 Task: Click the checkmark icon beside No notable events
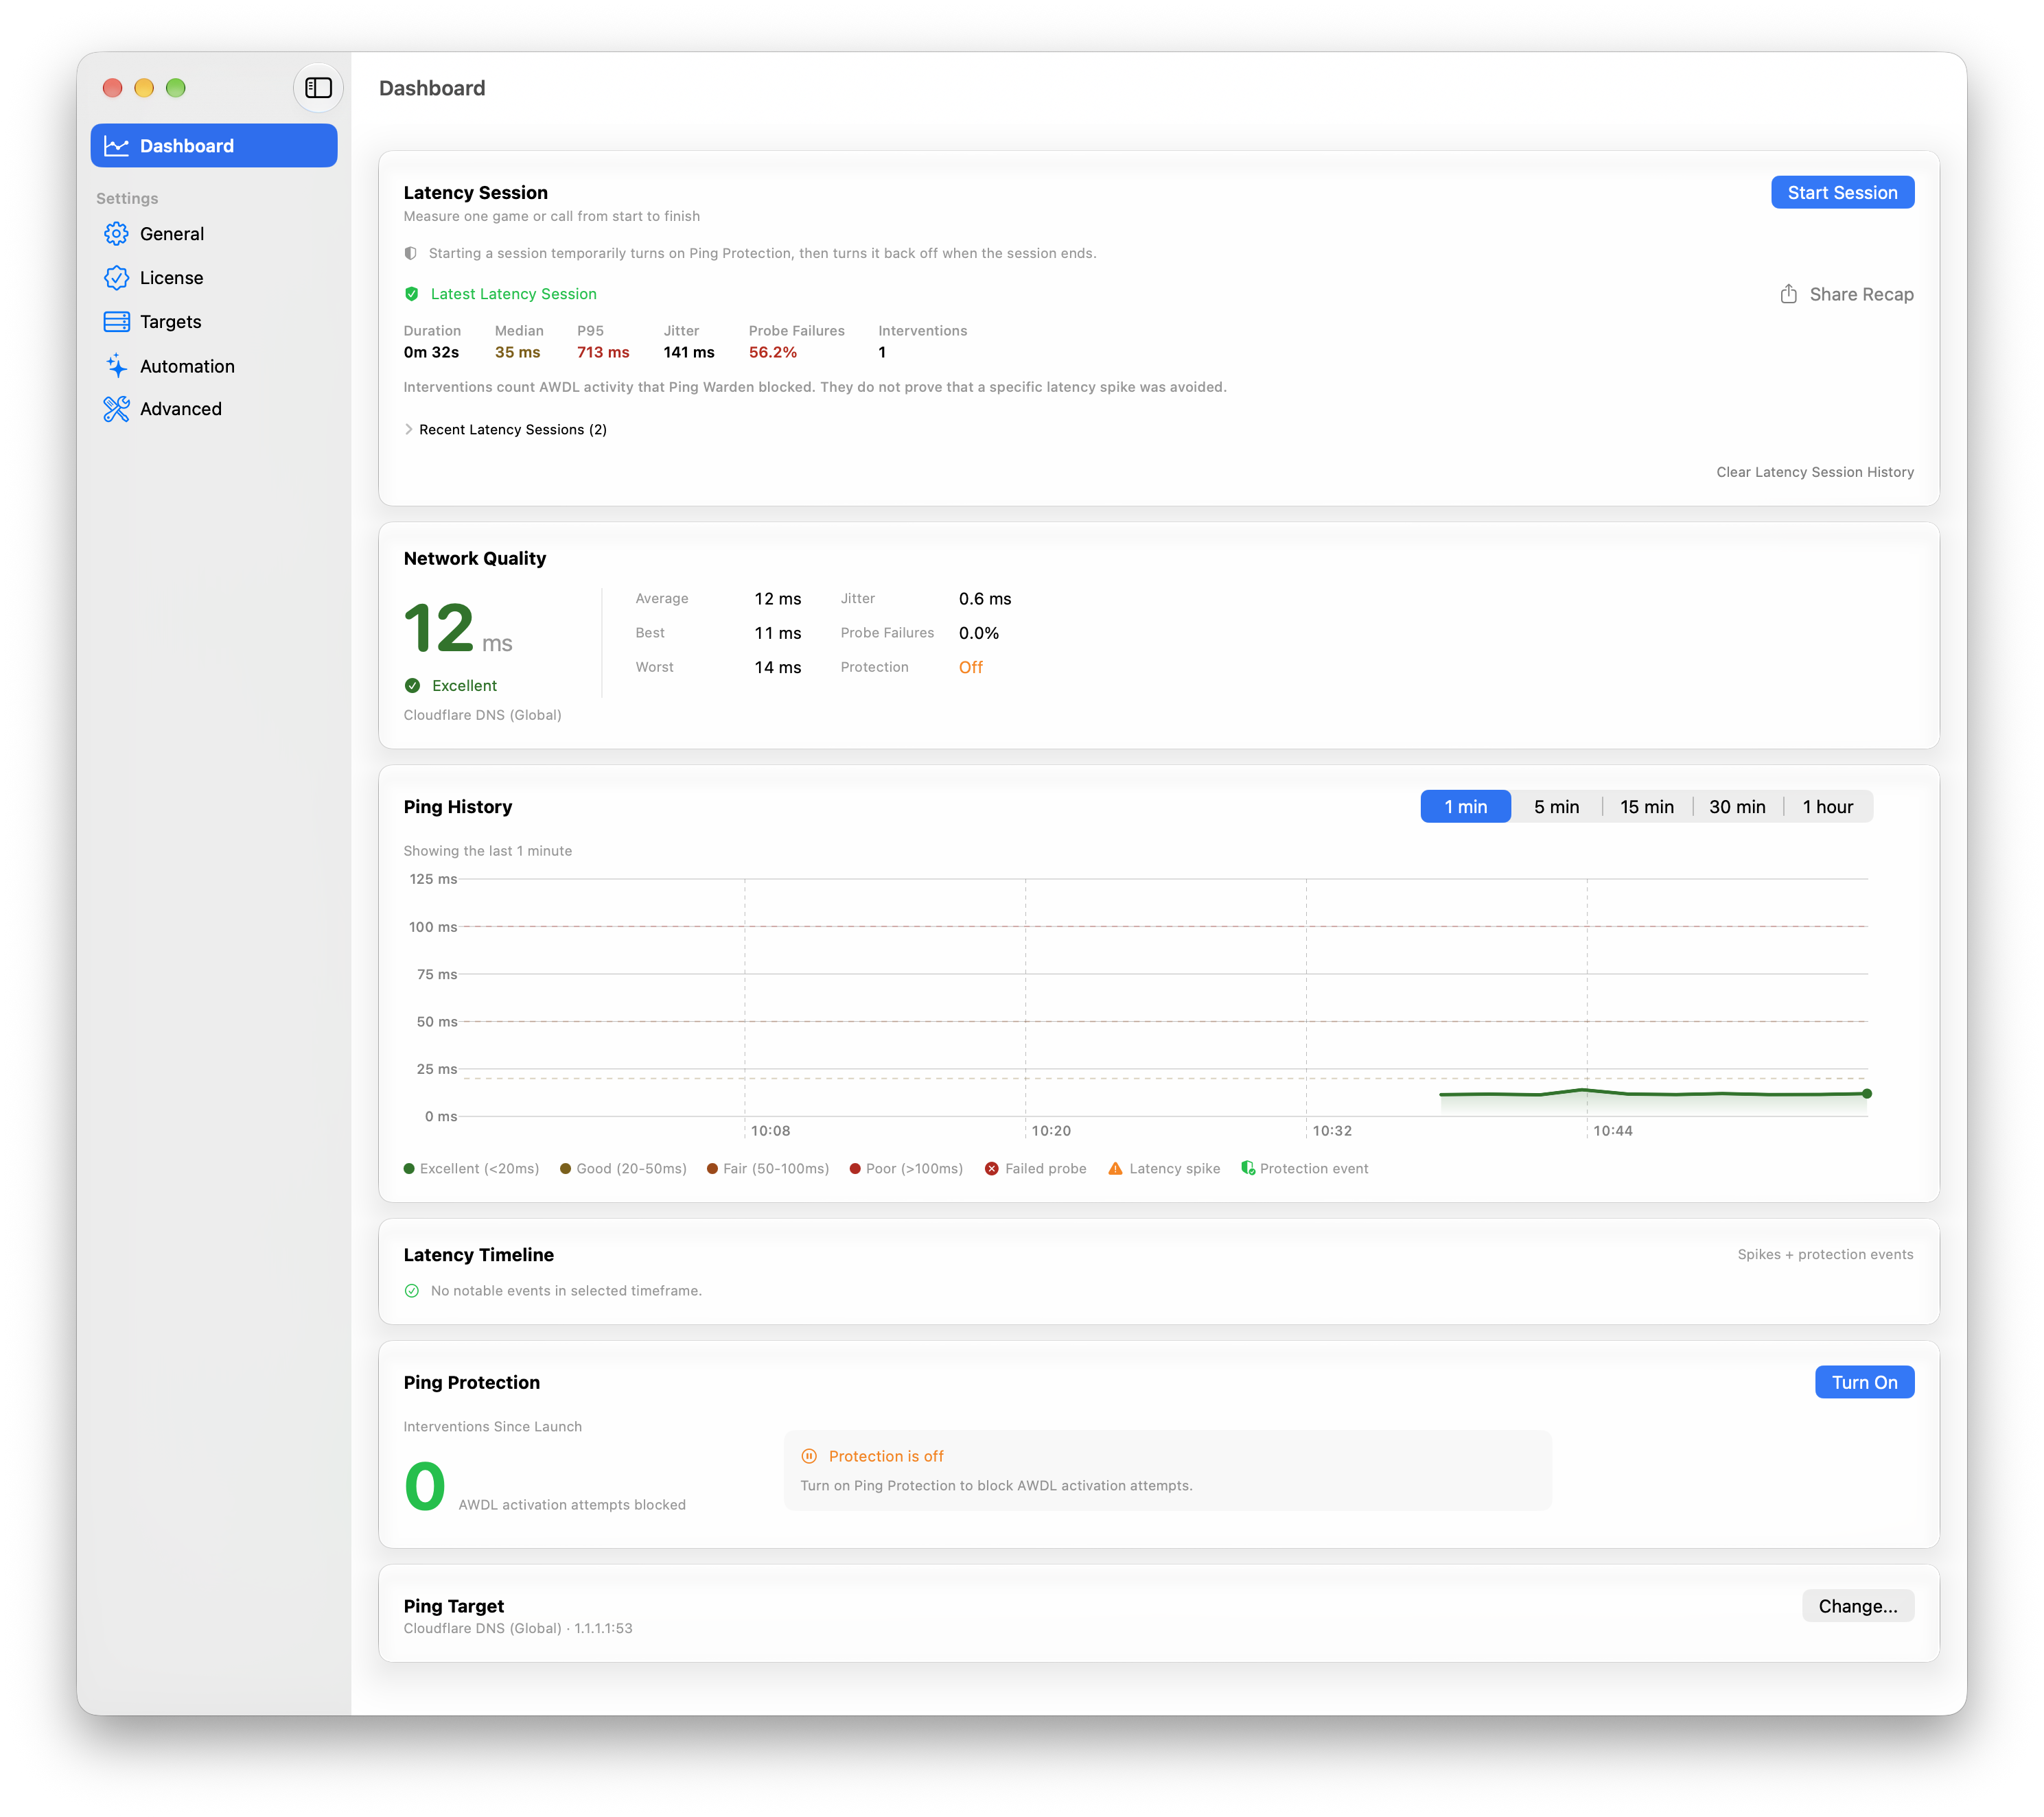click(412, 1291)
